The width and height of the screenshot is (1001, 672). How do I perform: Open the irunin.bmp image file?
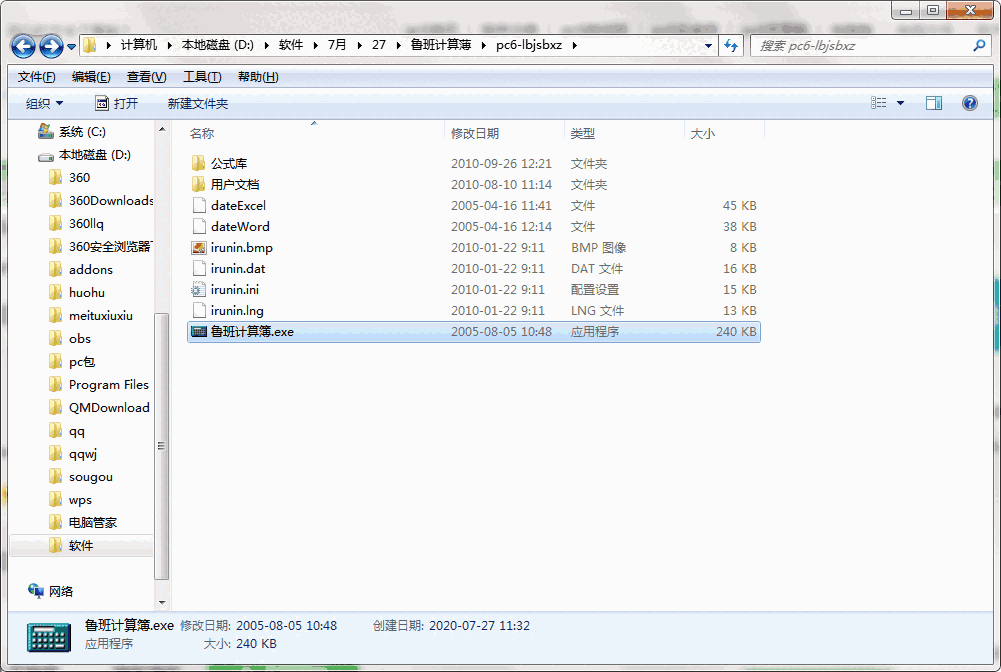(x=241, y=247)
